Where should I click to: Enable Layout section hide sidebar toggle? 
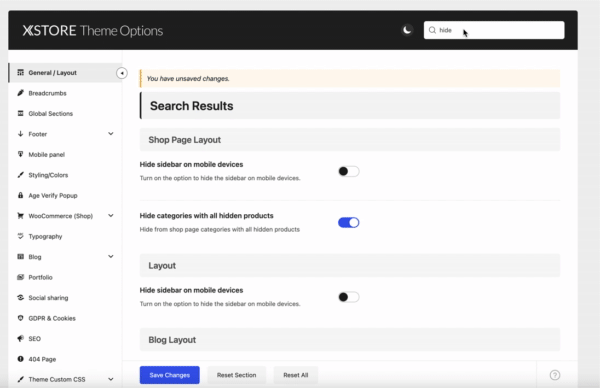349,297
